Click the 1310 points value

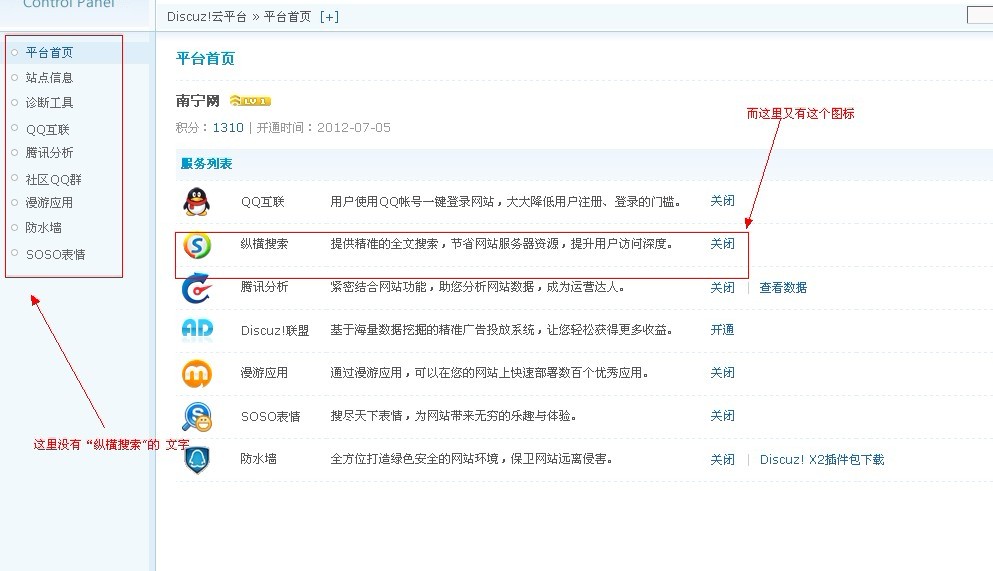[228, 127]
